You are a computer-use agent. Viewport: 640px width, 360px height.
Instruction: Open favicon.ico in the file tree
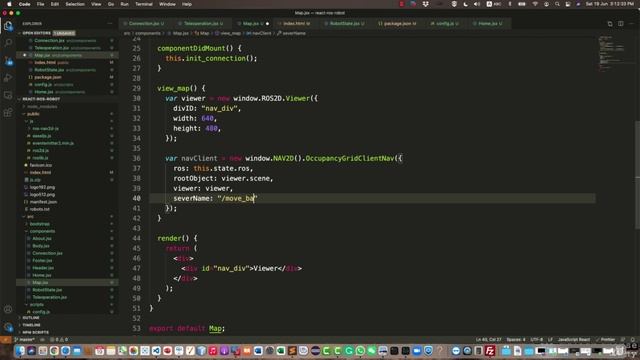tap(41, 165)
